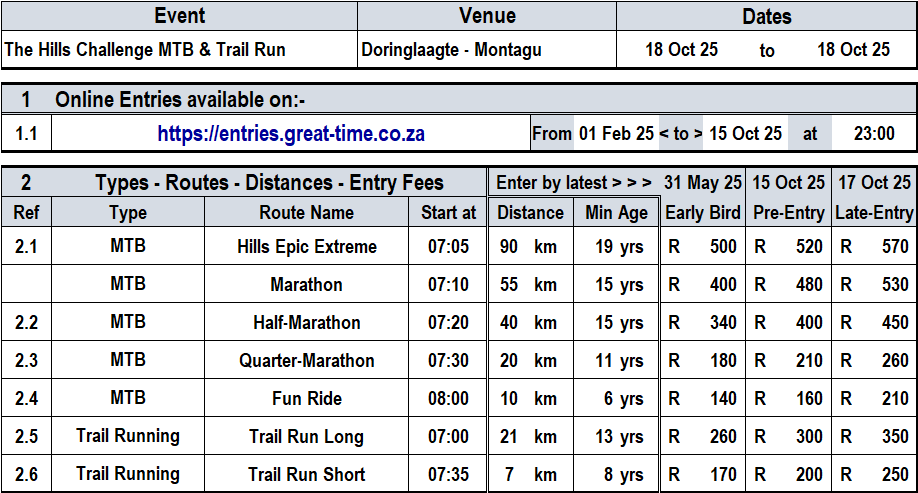
Task: Click the 15 Oct 25 entry closing date
Action: point(745,134)
